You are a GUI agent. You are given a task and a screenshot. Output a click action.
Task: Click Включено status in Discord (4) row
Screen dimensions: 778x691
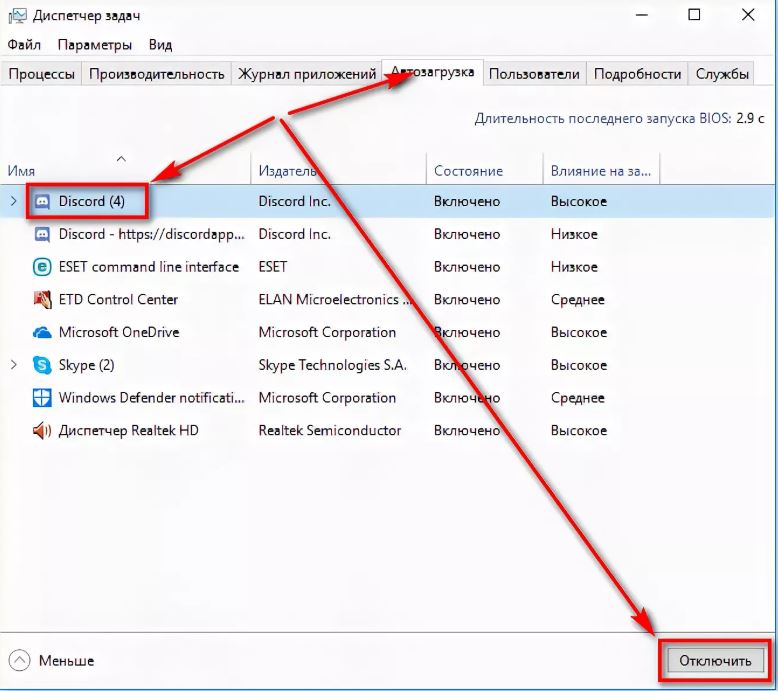coord(467,201)
